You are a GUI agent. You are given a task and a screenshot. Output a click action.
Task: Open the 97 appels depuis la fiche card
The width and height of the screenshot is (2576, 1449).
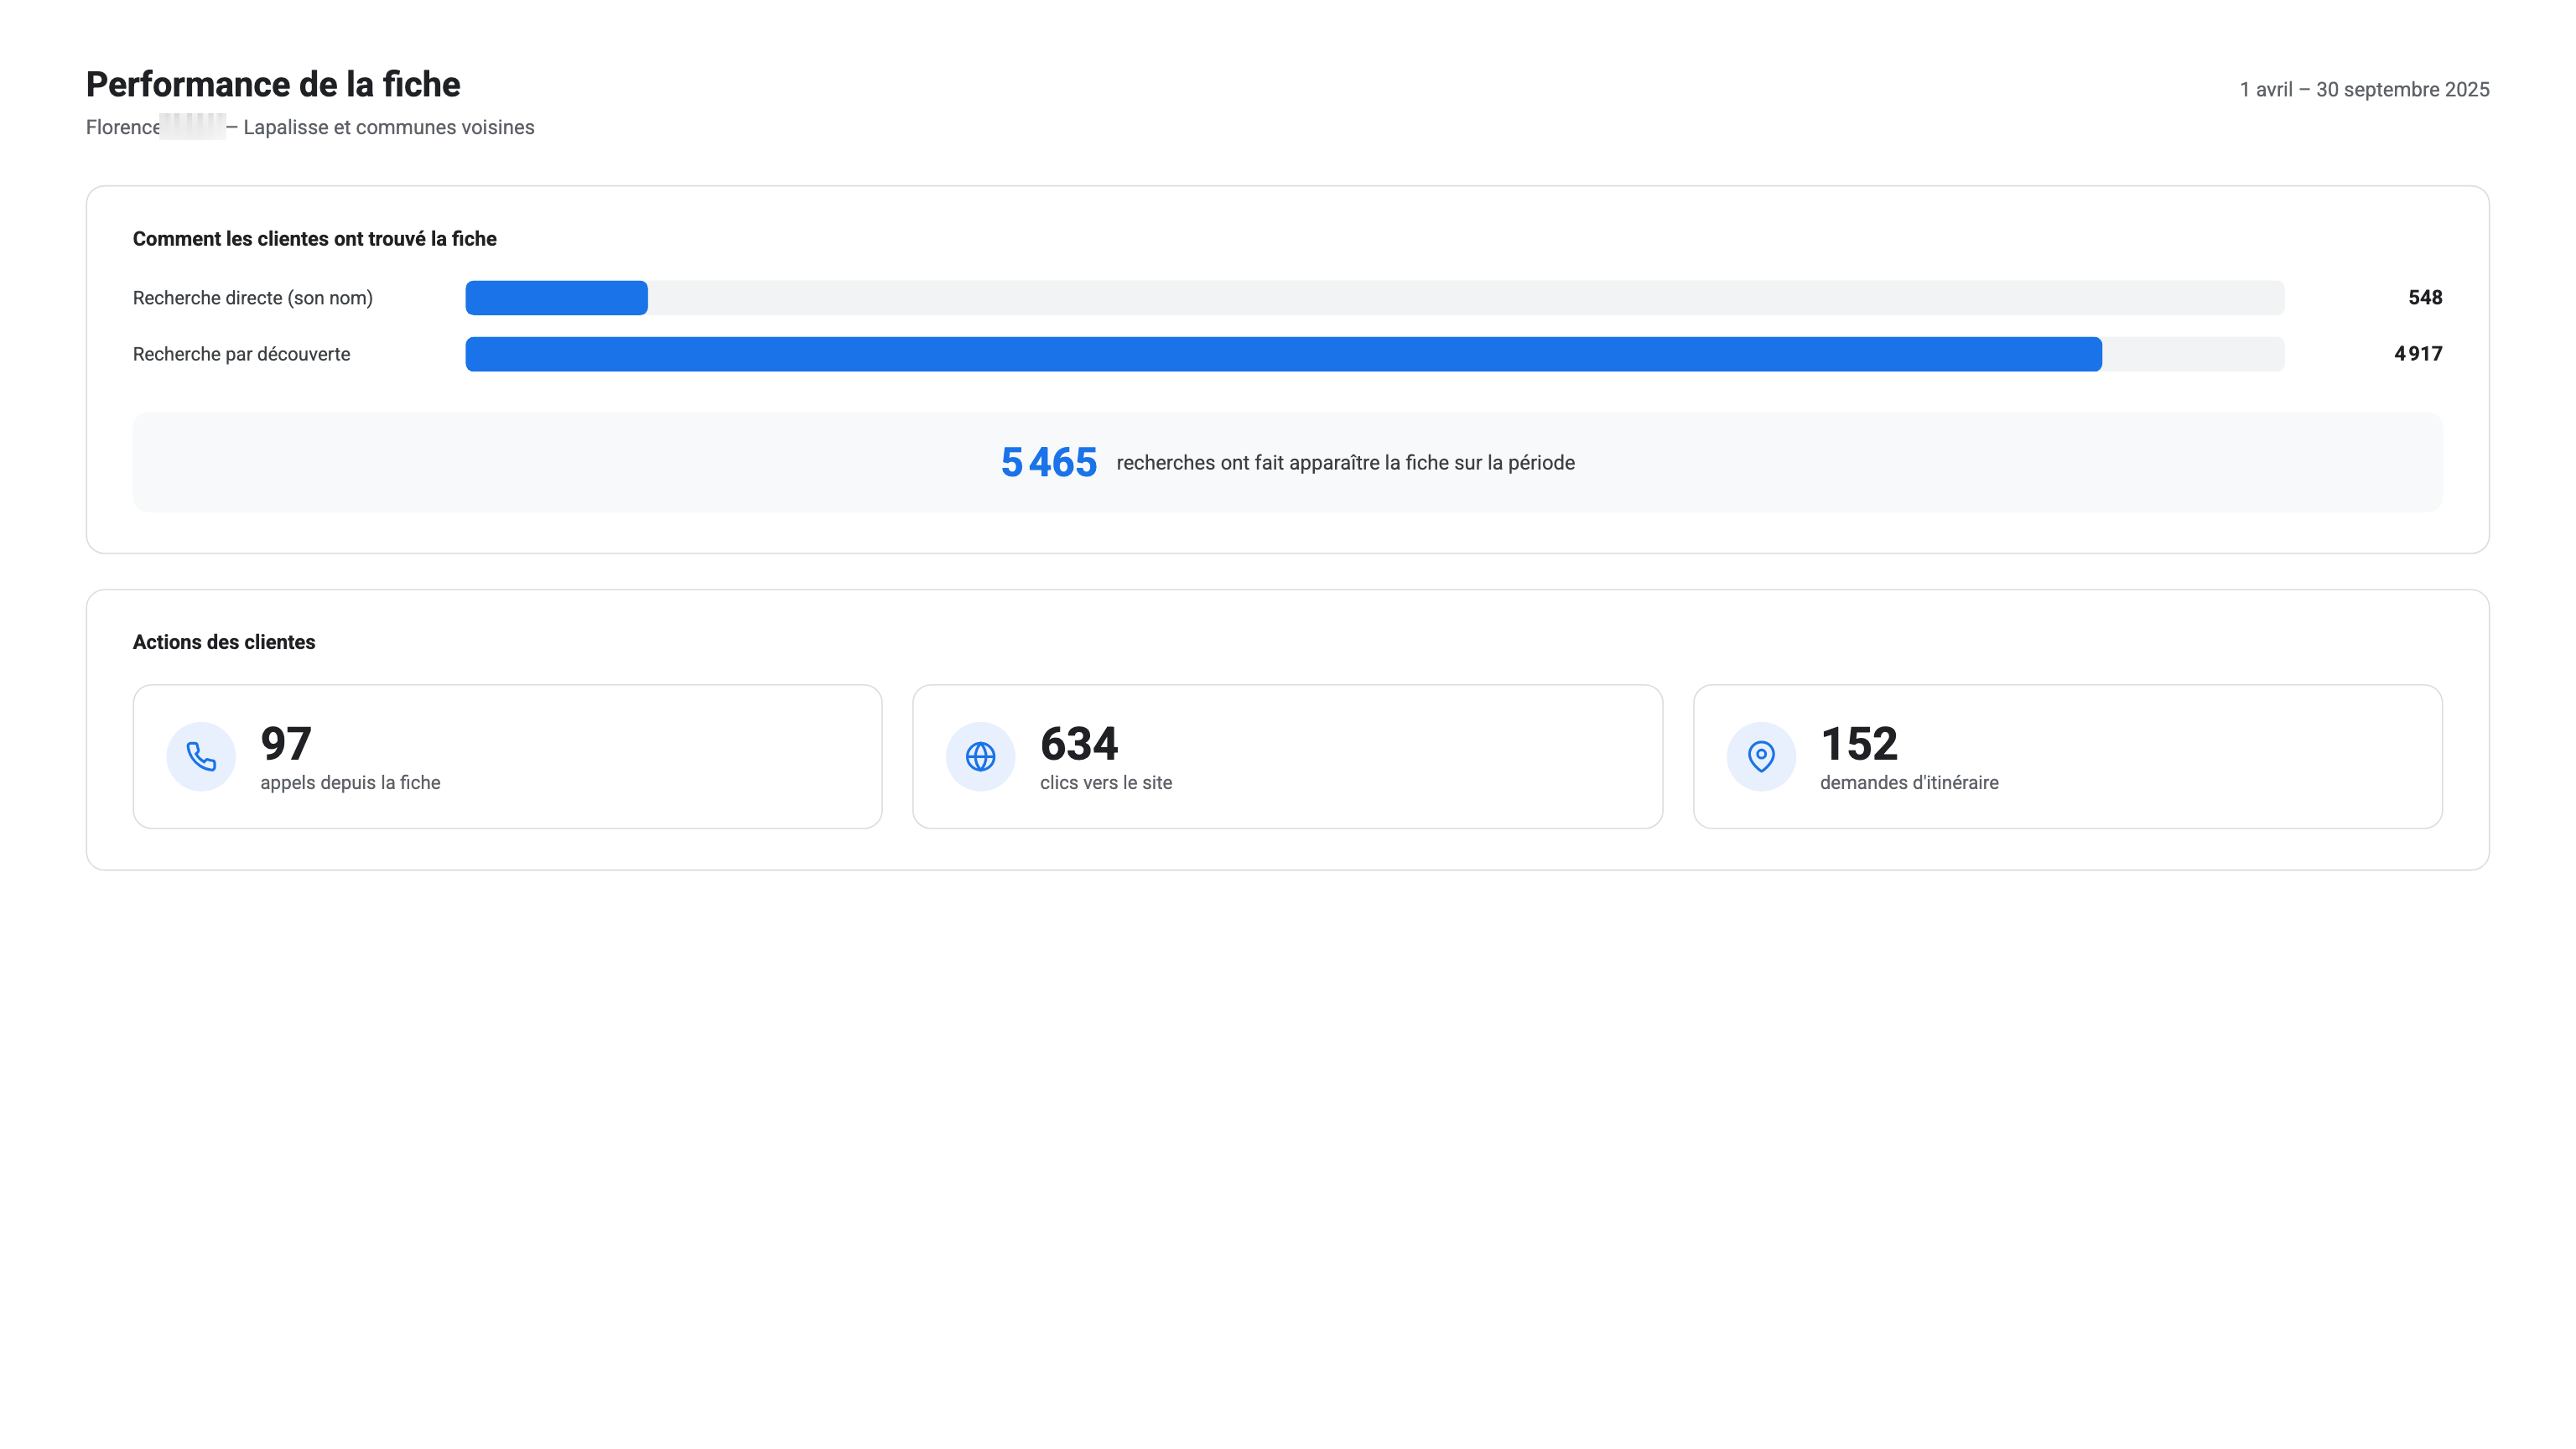507,756
